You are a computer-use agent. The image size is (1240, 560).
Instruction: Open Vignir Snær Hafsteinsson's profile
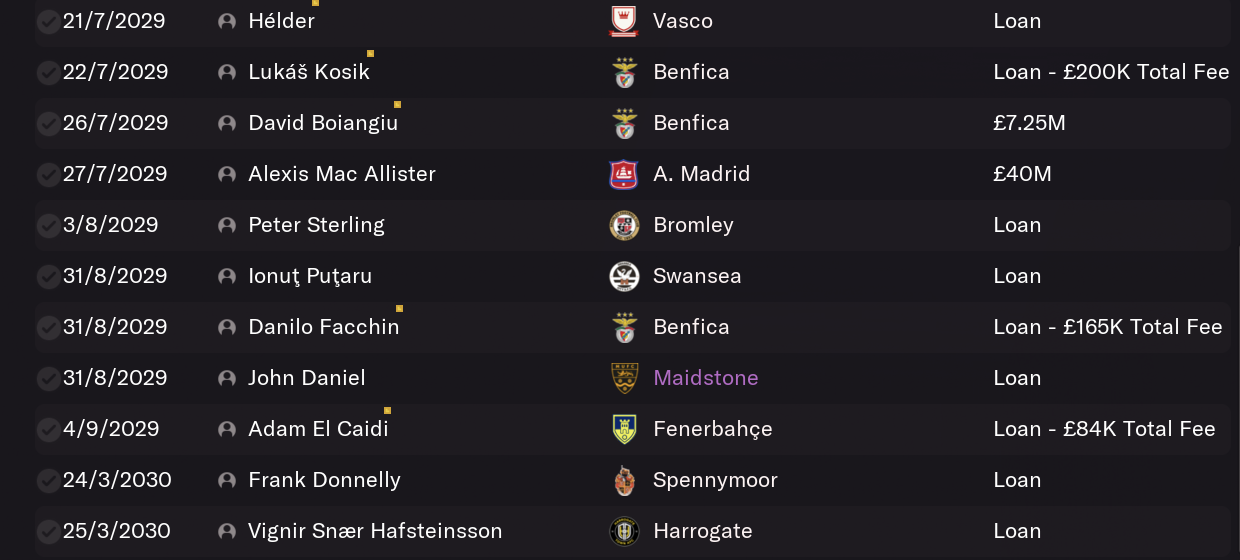pos(375,531)
